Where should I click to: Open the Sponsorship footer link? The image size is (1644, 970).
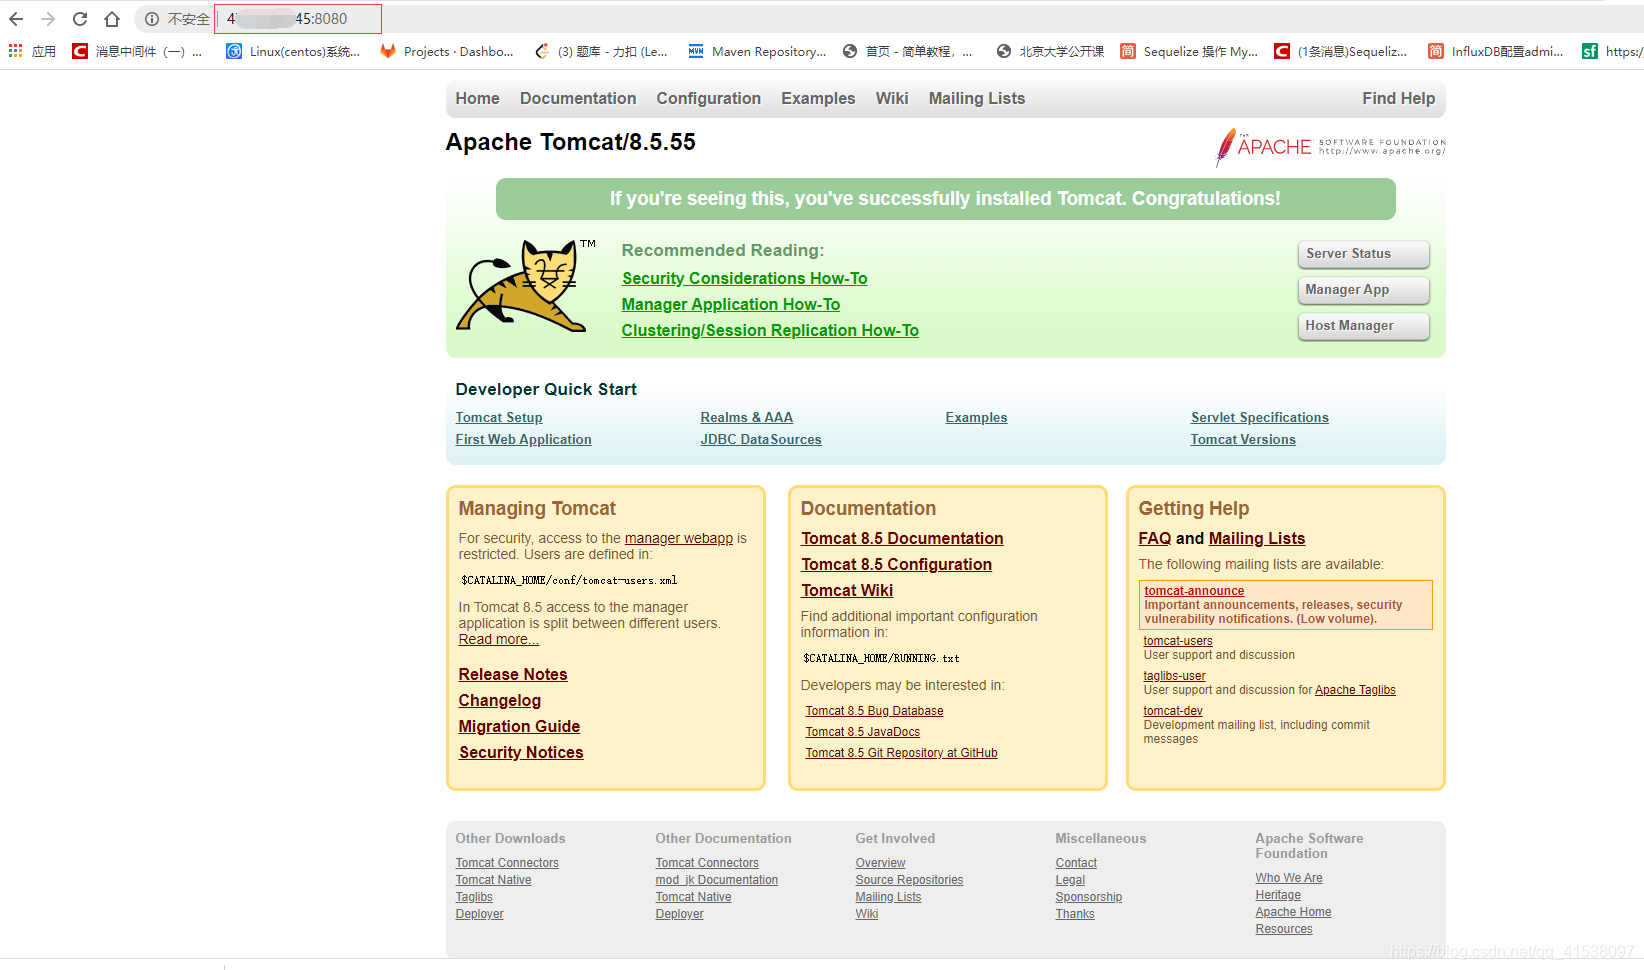1088,897
